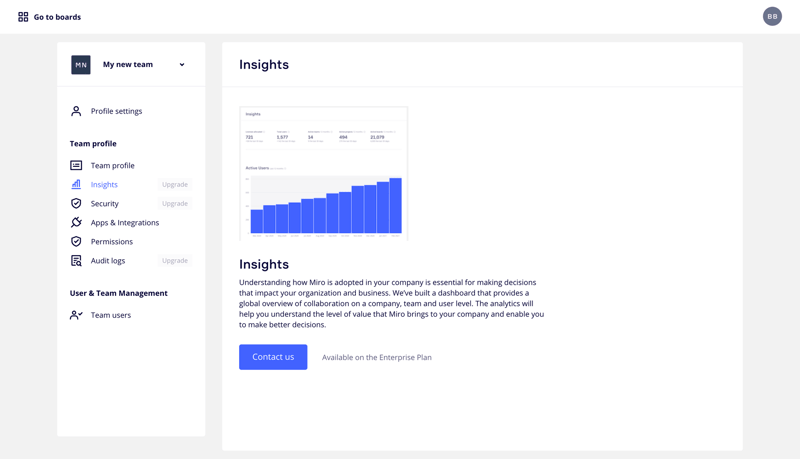
Task: Select Insights in the sidebar
Action: point(104,185)
